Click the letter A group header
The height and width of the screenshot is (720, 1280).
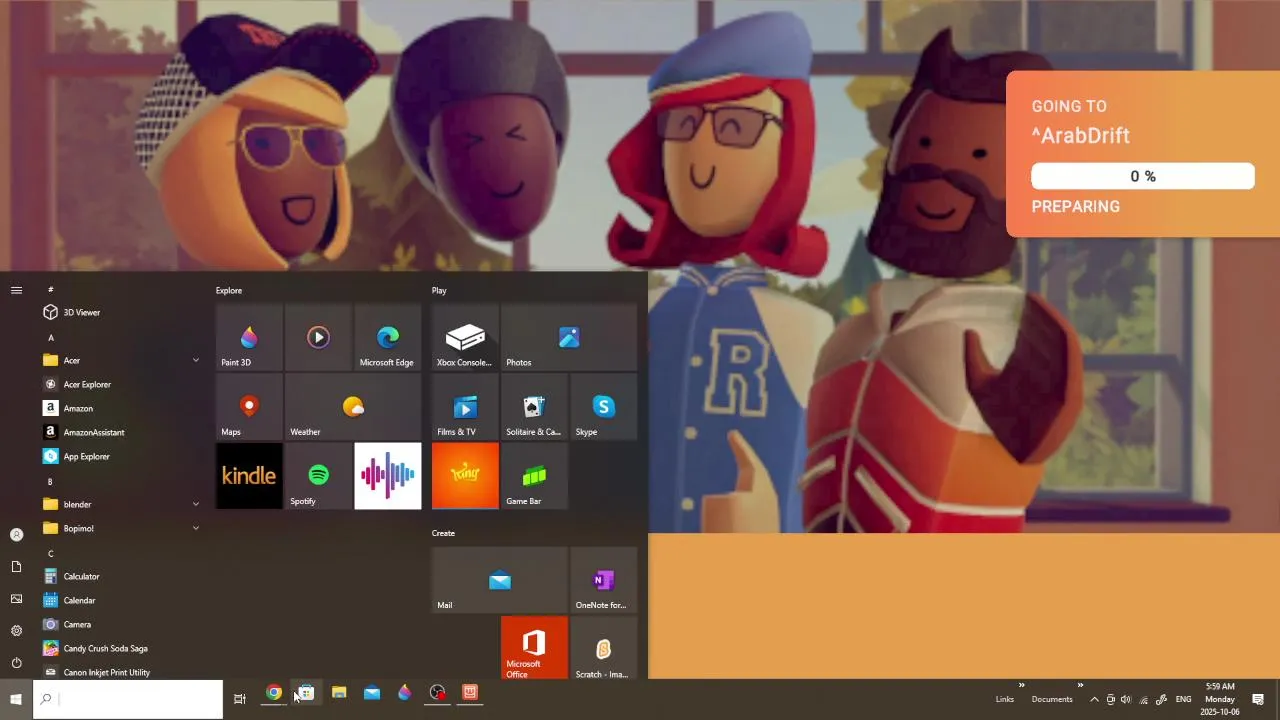click(x=51, y=337)
